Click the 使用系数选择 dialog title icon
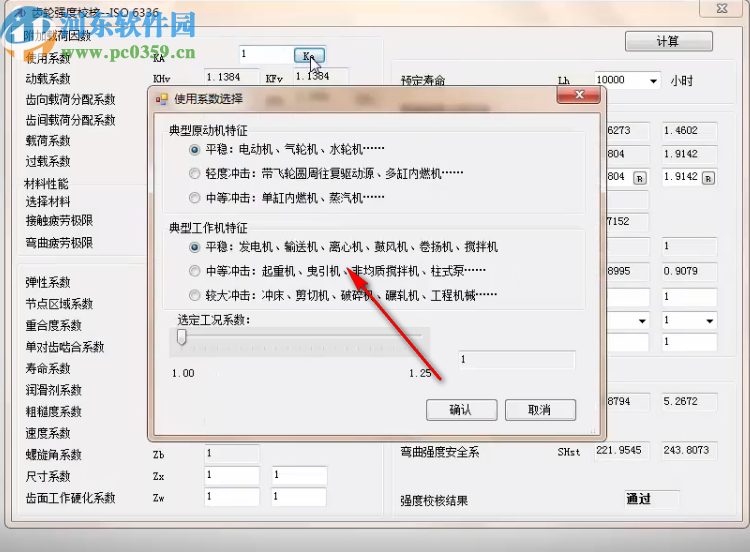This screenshot has height=552, width=750. click(x=162, y=99)
